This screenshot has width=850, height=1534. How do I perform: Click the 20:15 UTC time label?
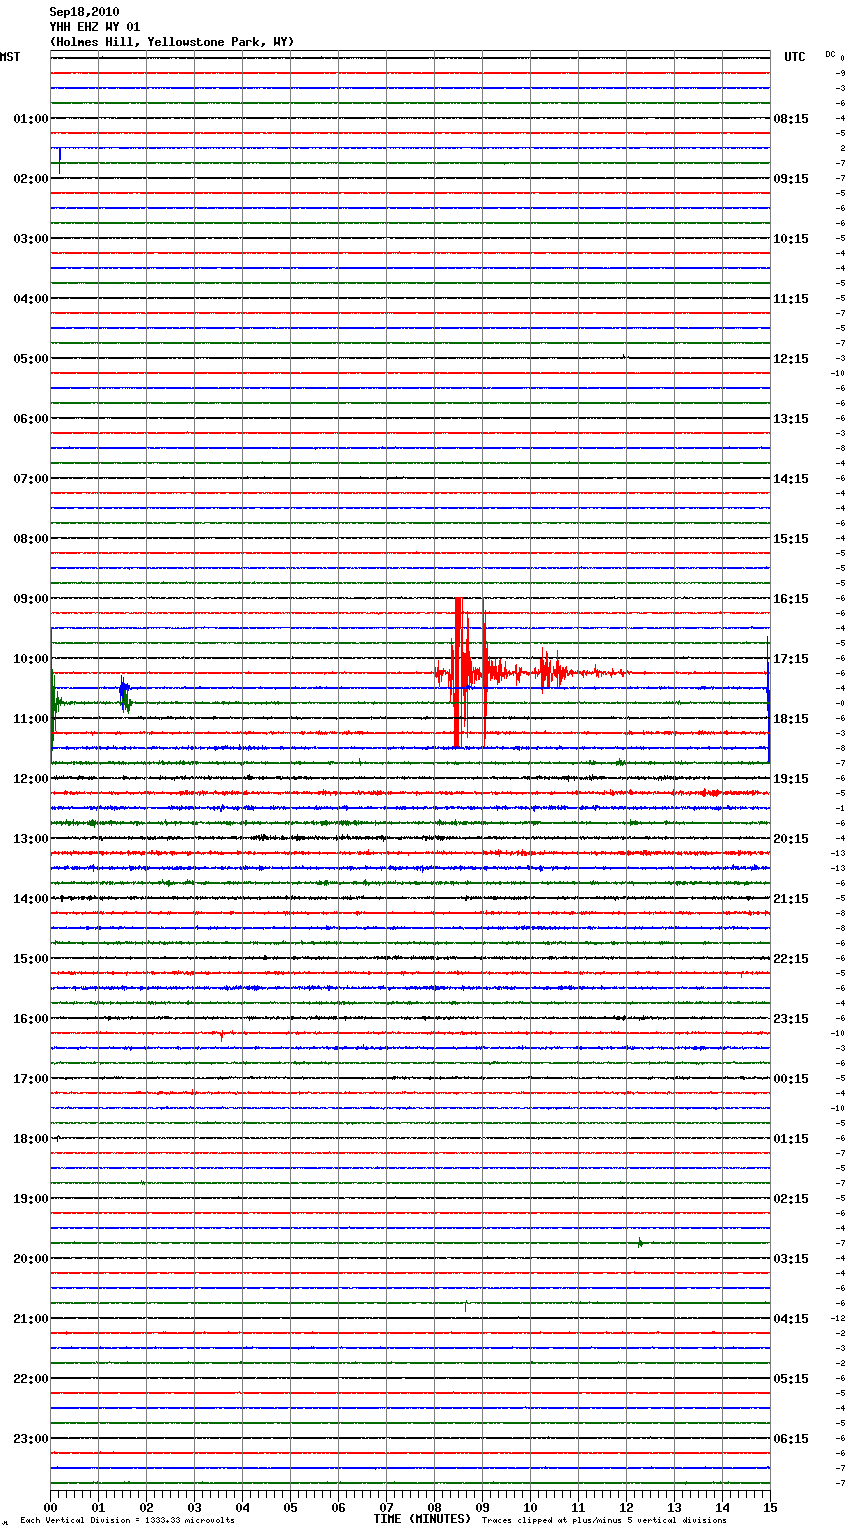791,839
